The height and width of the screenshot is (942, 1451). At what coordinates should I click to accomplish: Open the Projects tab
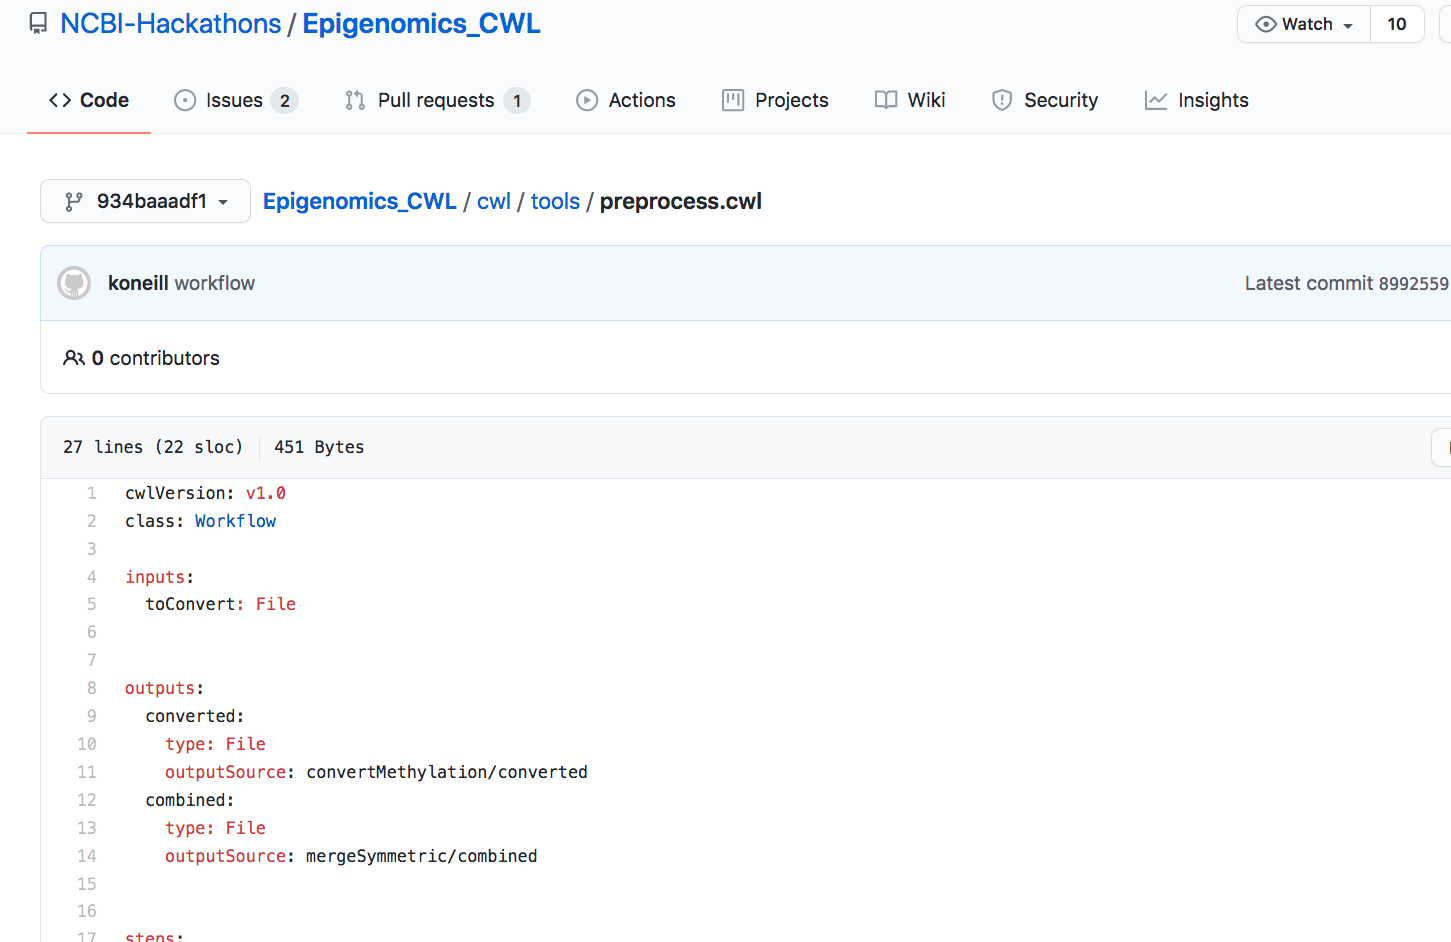click(775, 100)
